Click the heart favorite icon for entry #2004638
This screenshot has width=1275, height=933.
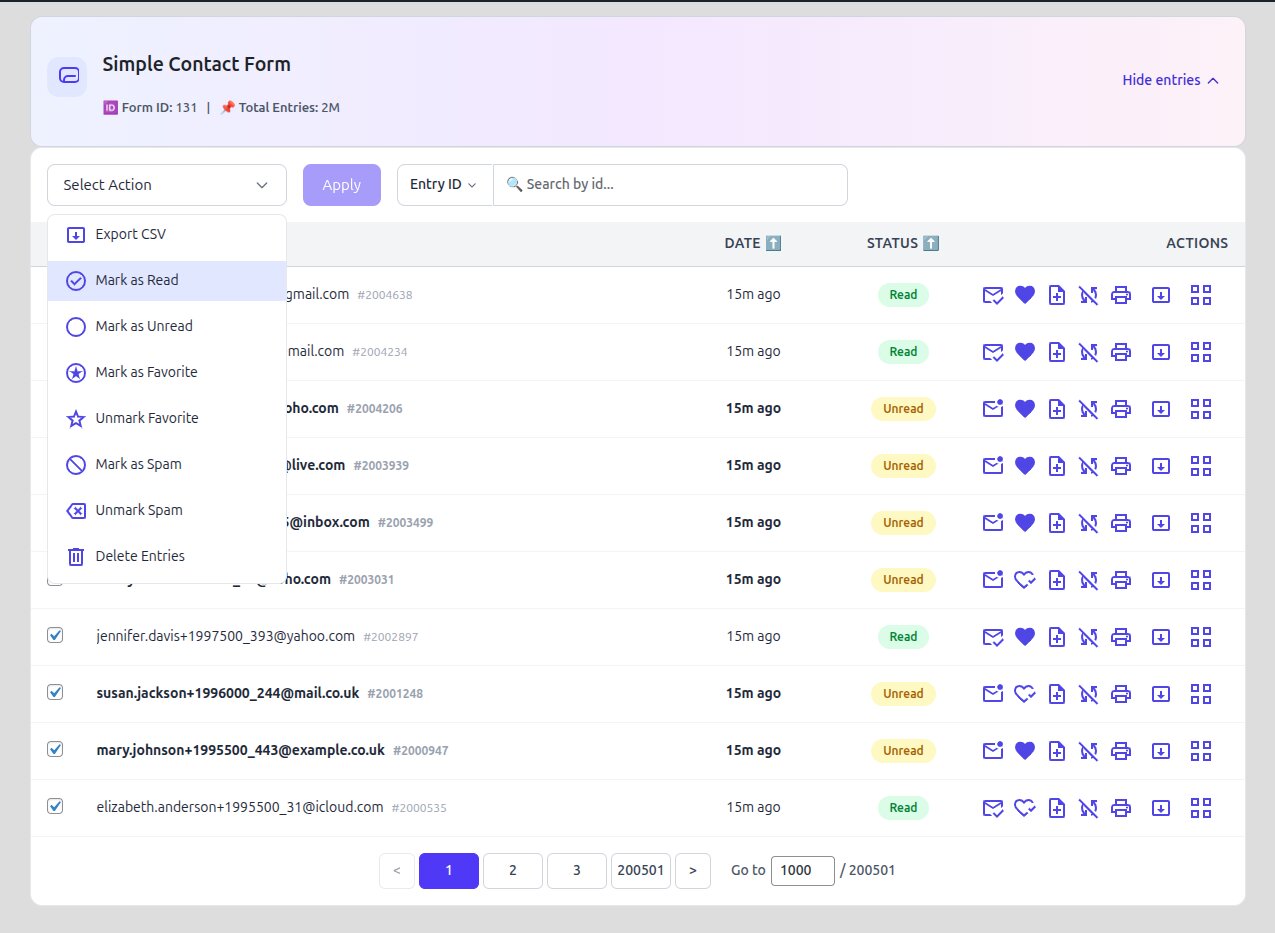1024,295
